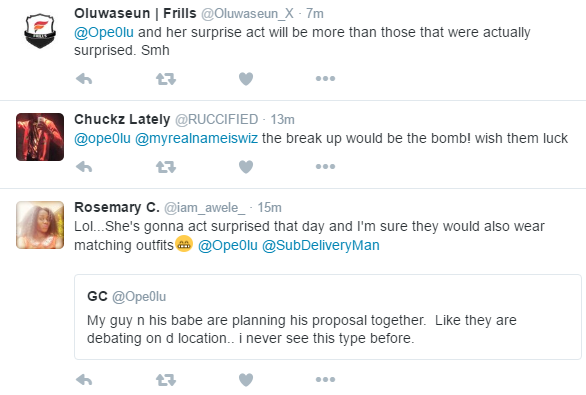View Rosemary C.'s profile picture
The width and height of the screenshot is (586, 395).
[x=40, y=225]
